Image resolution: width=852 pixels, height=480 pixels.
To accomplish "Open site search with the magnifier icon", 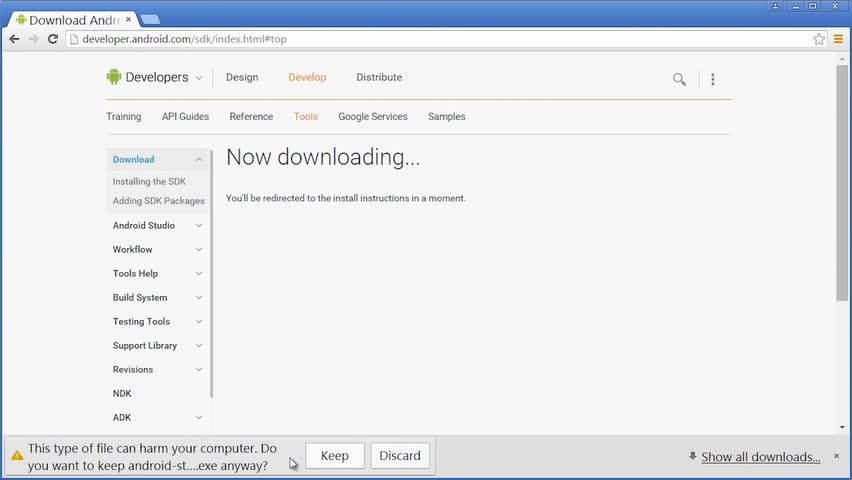I will (x=679, y=79).
